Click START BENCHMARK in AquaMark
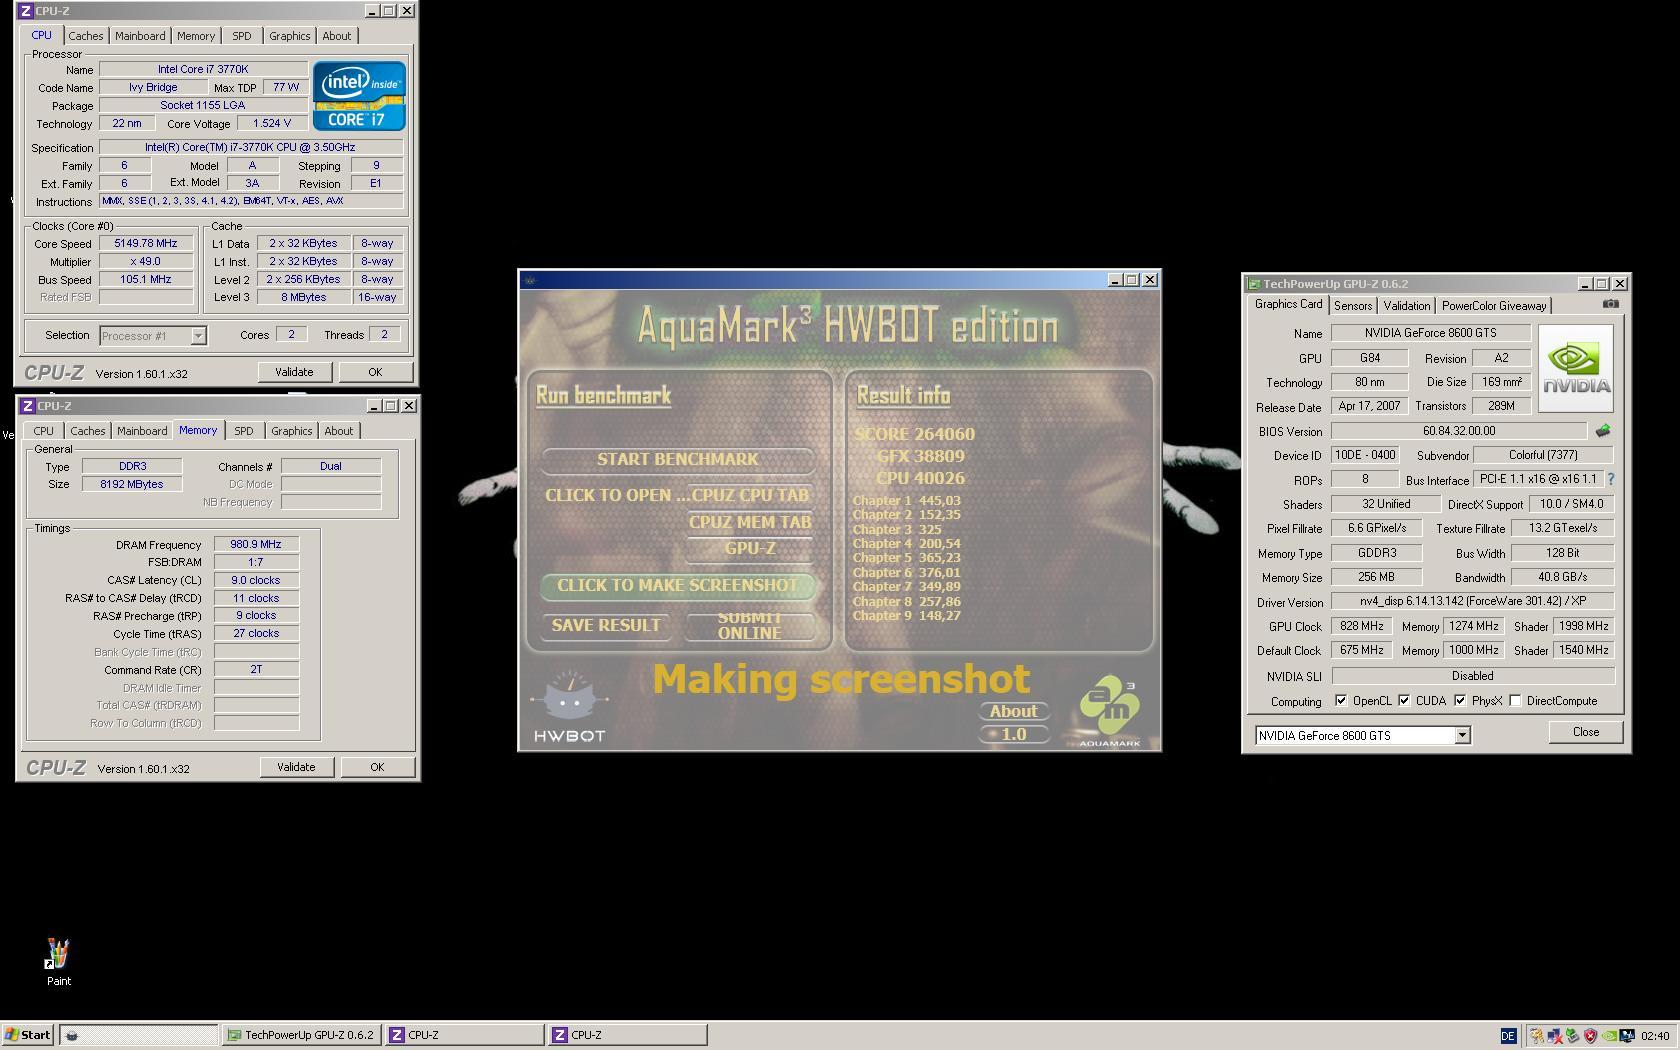Viewport: 1680px width, 1050px height. 677,459
